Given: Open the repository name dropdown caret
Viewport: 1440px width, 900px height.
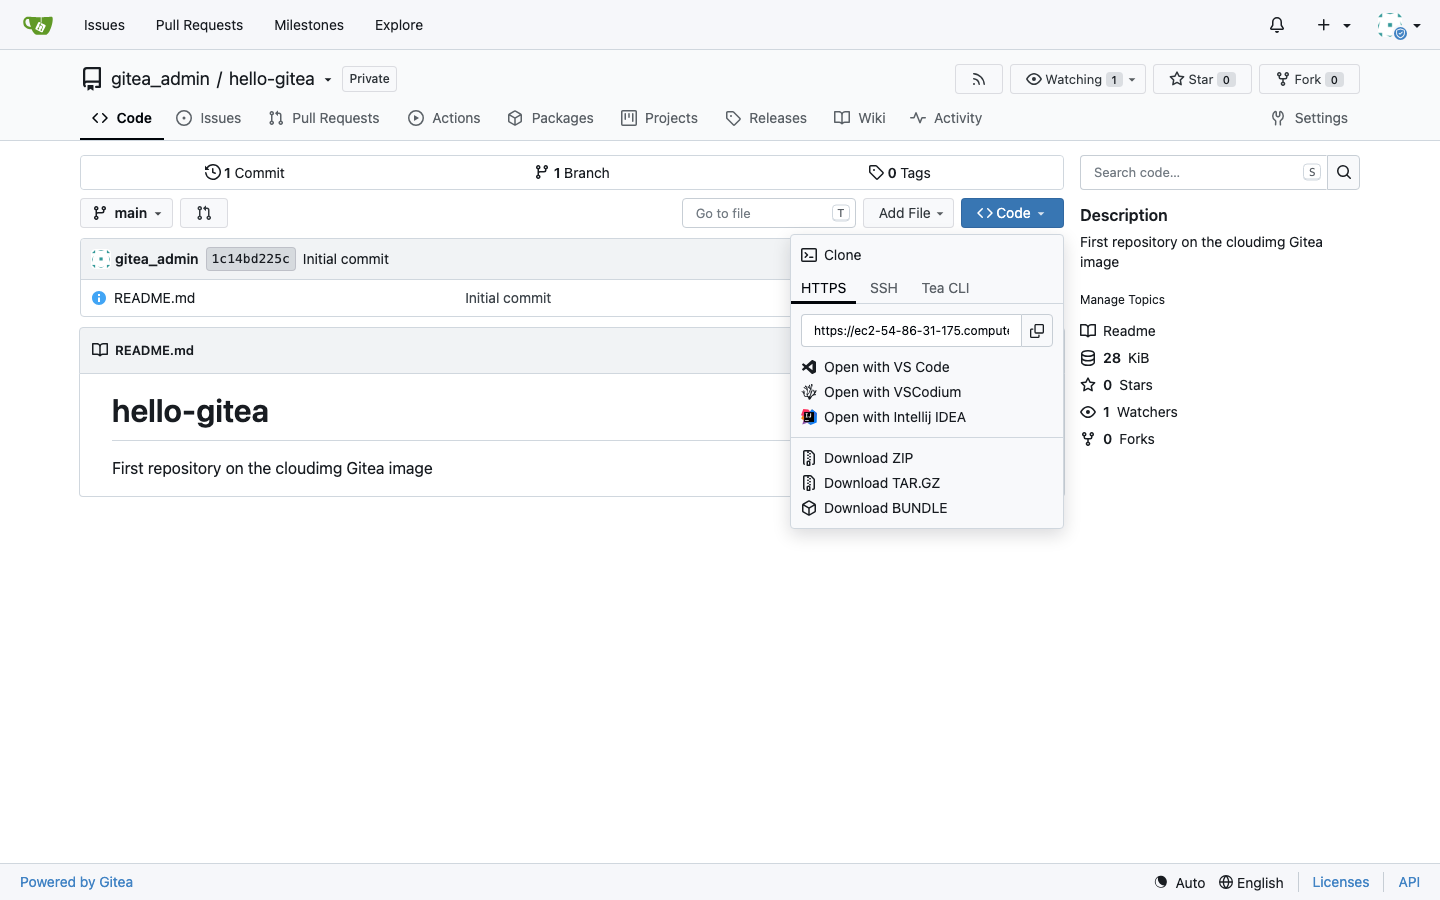Looking at the screenshot, I should pos(328,80).
